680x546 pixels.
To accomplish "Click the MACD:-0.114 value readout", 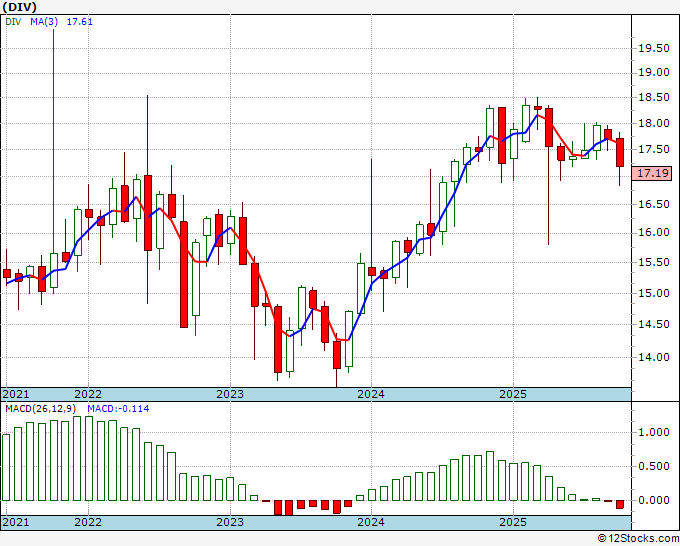I will click(118, 409).
